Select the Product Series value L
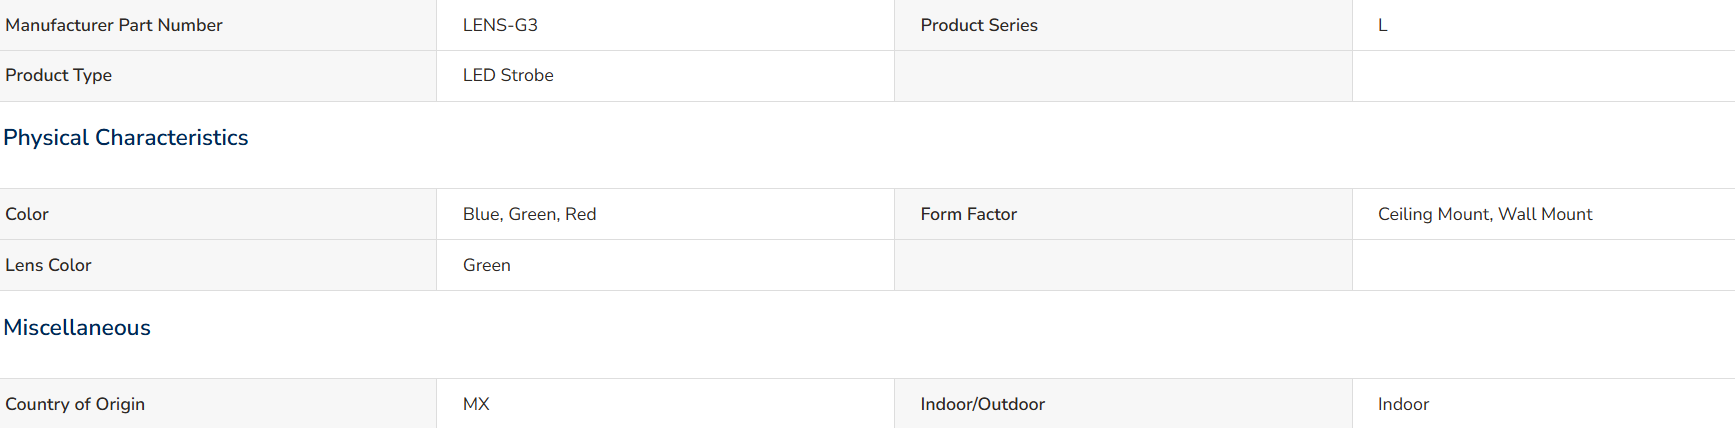 (1383, 25)
